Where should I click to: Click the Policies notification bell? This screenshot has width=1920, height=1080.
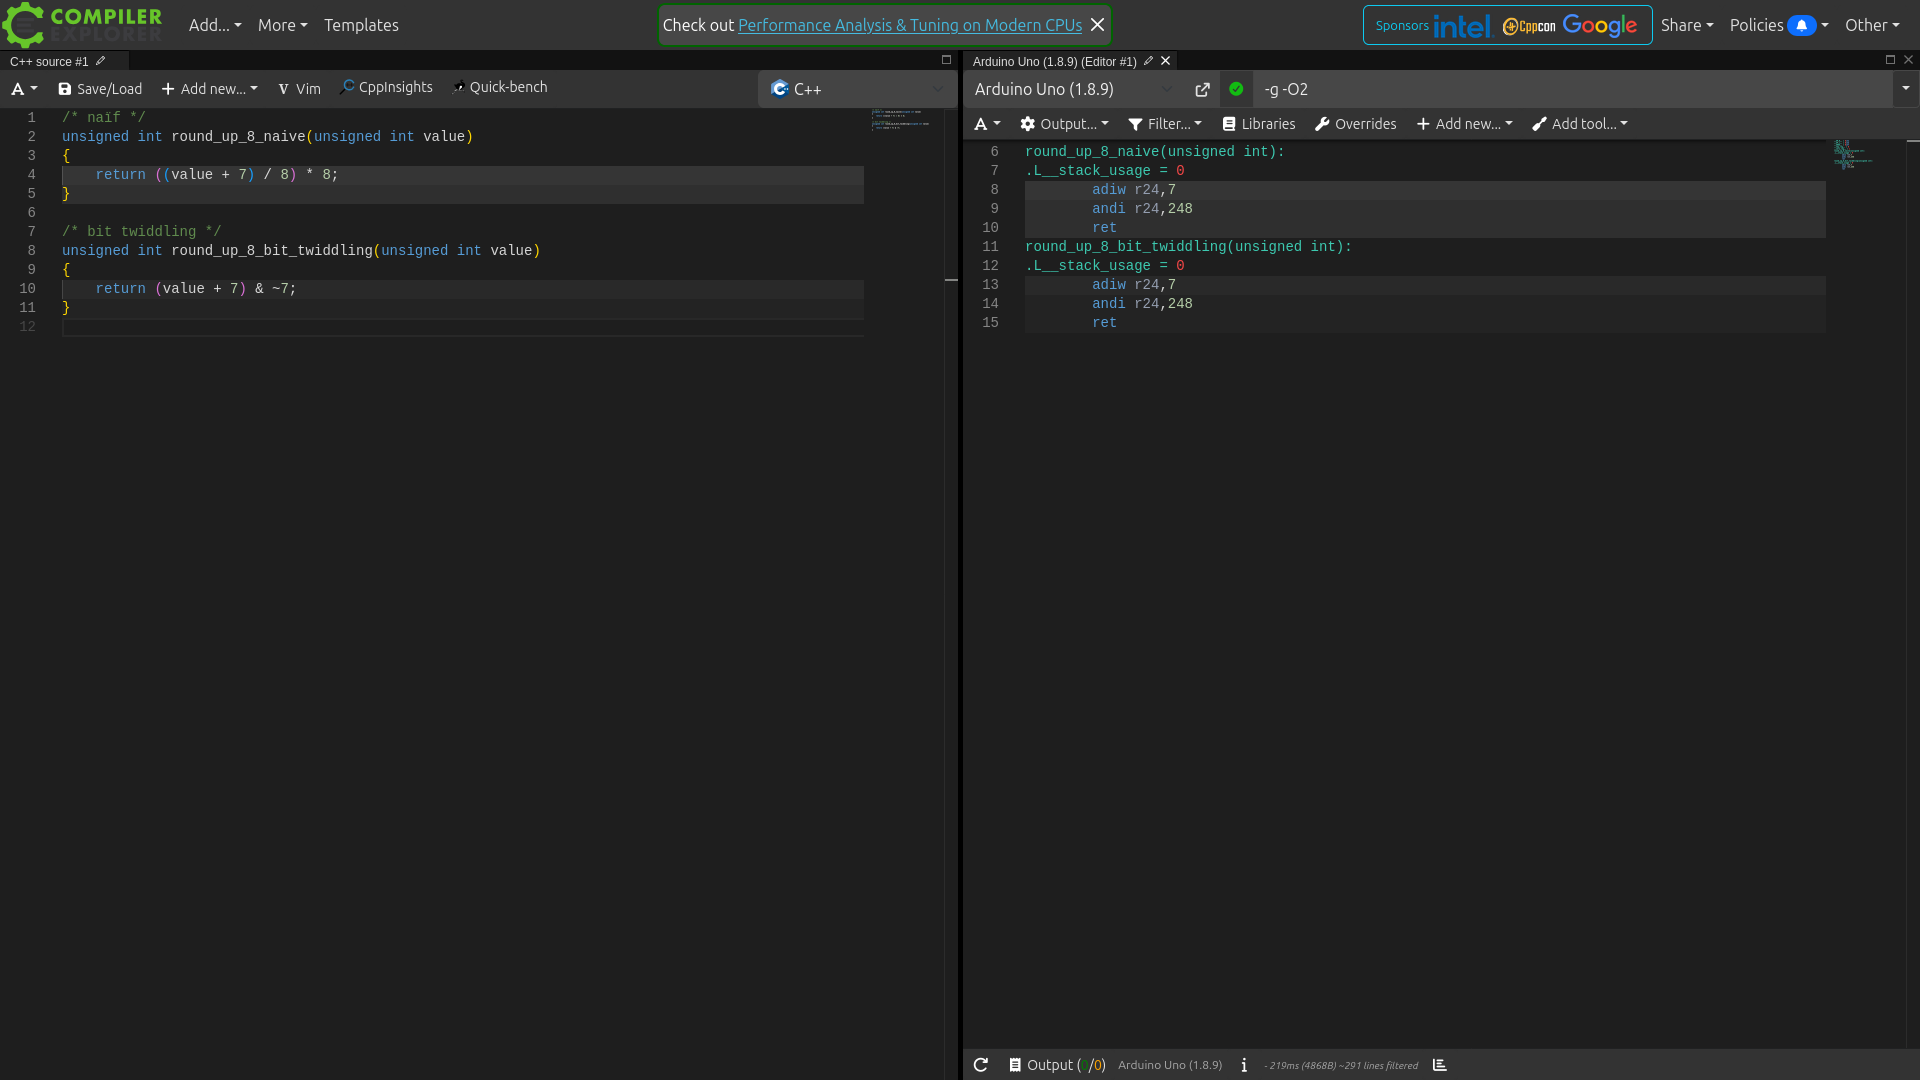coord(1801,25)
